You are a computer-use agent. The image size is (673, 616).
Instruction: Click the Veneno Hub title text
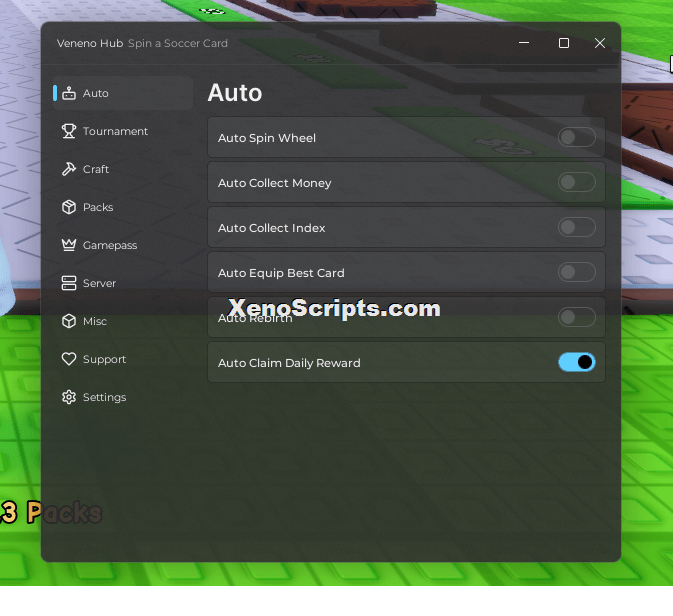pyautogui.click(x=90, y=43)
